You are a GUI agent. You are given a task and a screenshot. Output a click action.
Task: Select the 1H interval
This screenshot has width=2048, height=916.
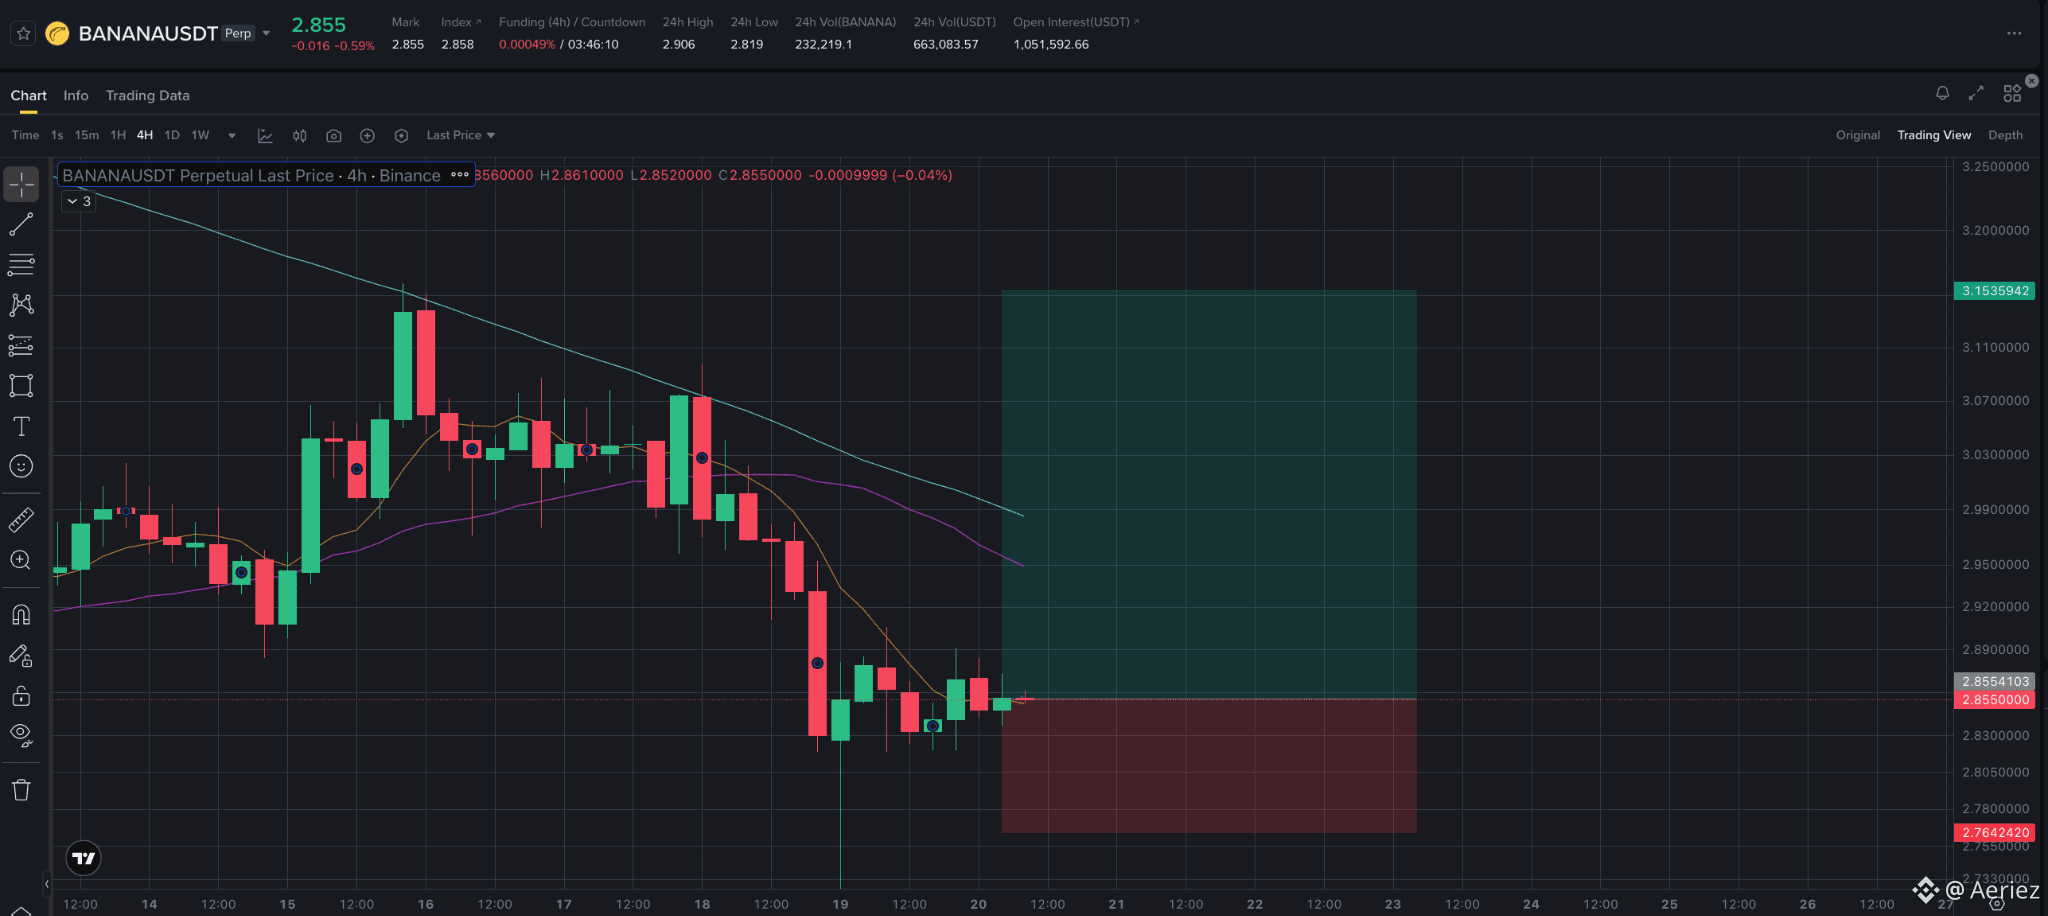click(118, 135)
